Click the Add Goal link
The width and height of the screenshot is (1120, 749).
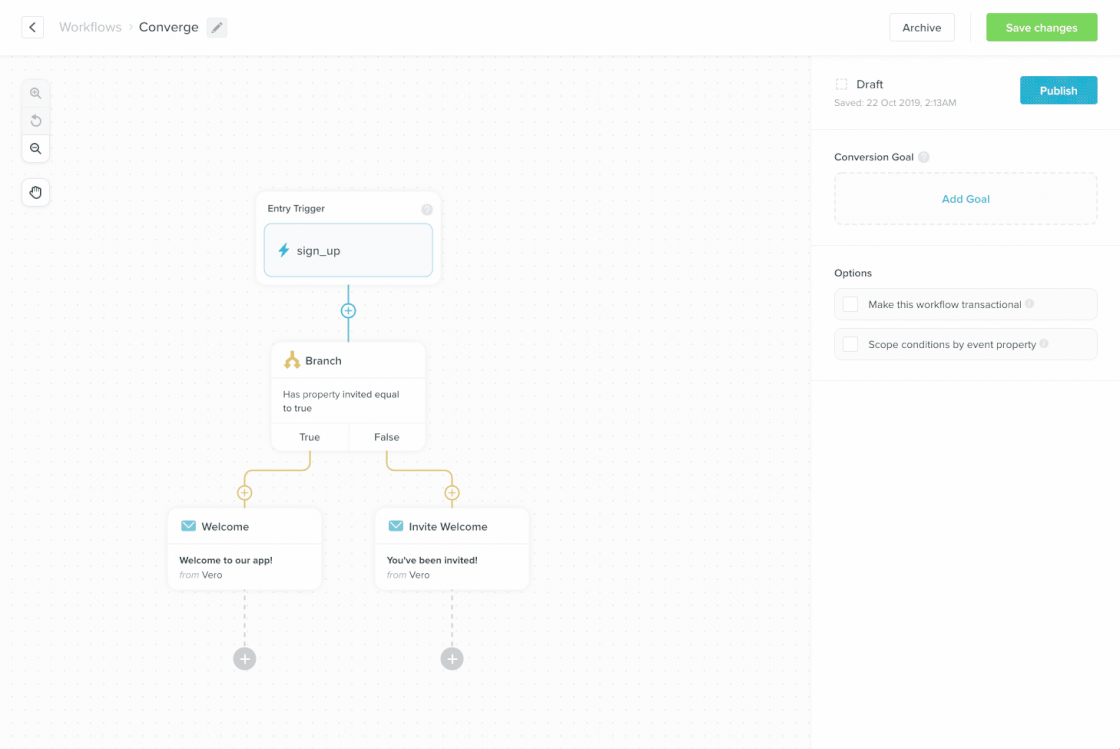(x=965, y=199)
